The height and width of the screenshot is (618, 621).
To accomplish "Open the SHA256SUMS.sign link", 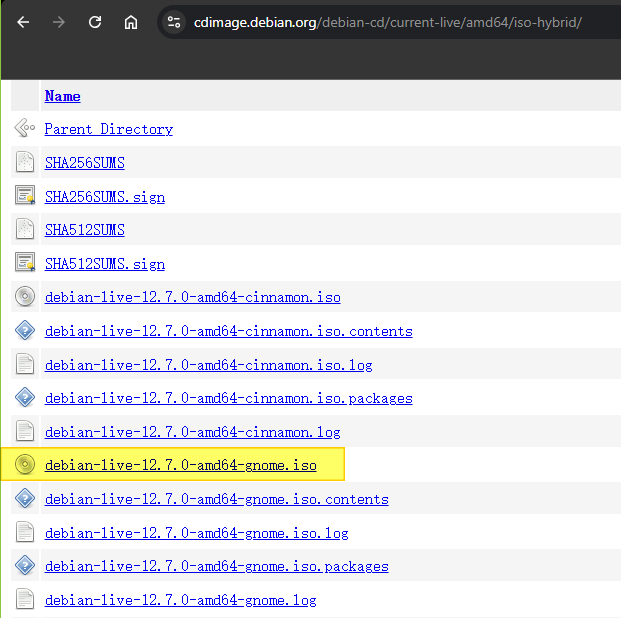I will click(105, 197).
